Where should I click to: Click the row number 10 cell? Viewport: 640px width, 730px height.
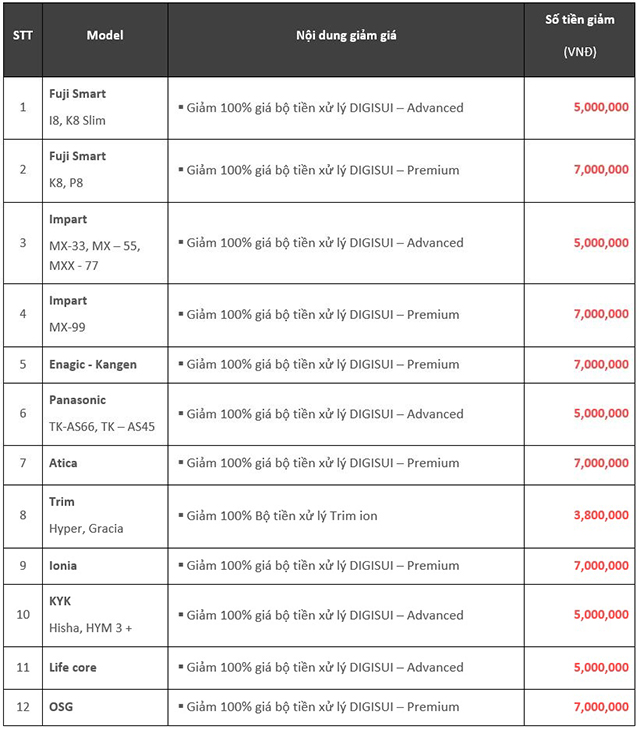[x=23, y=615]
